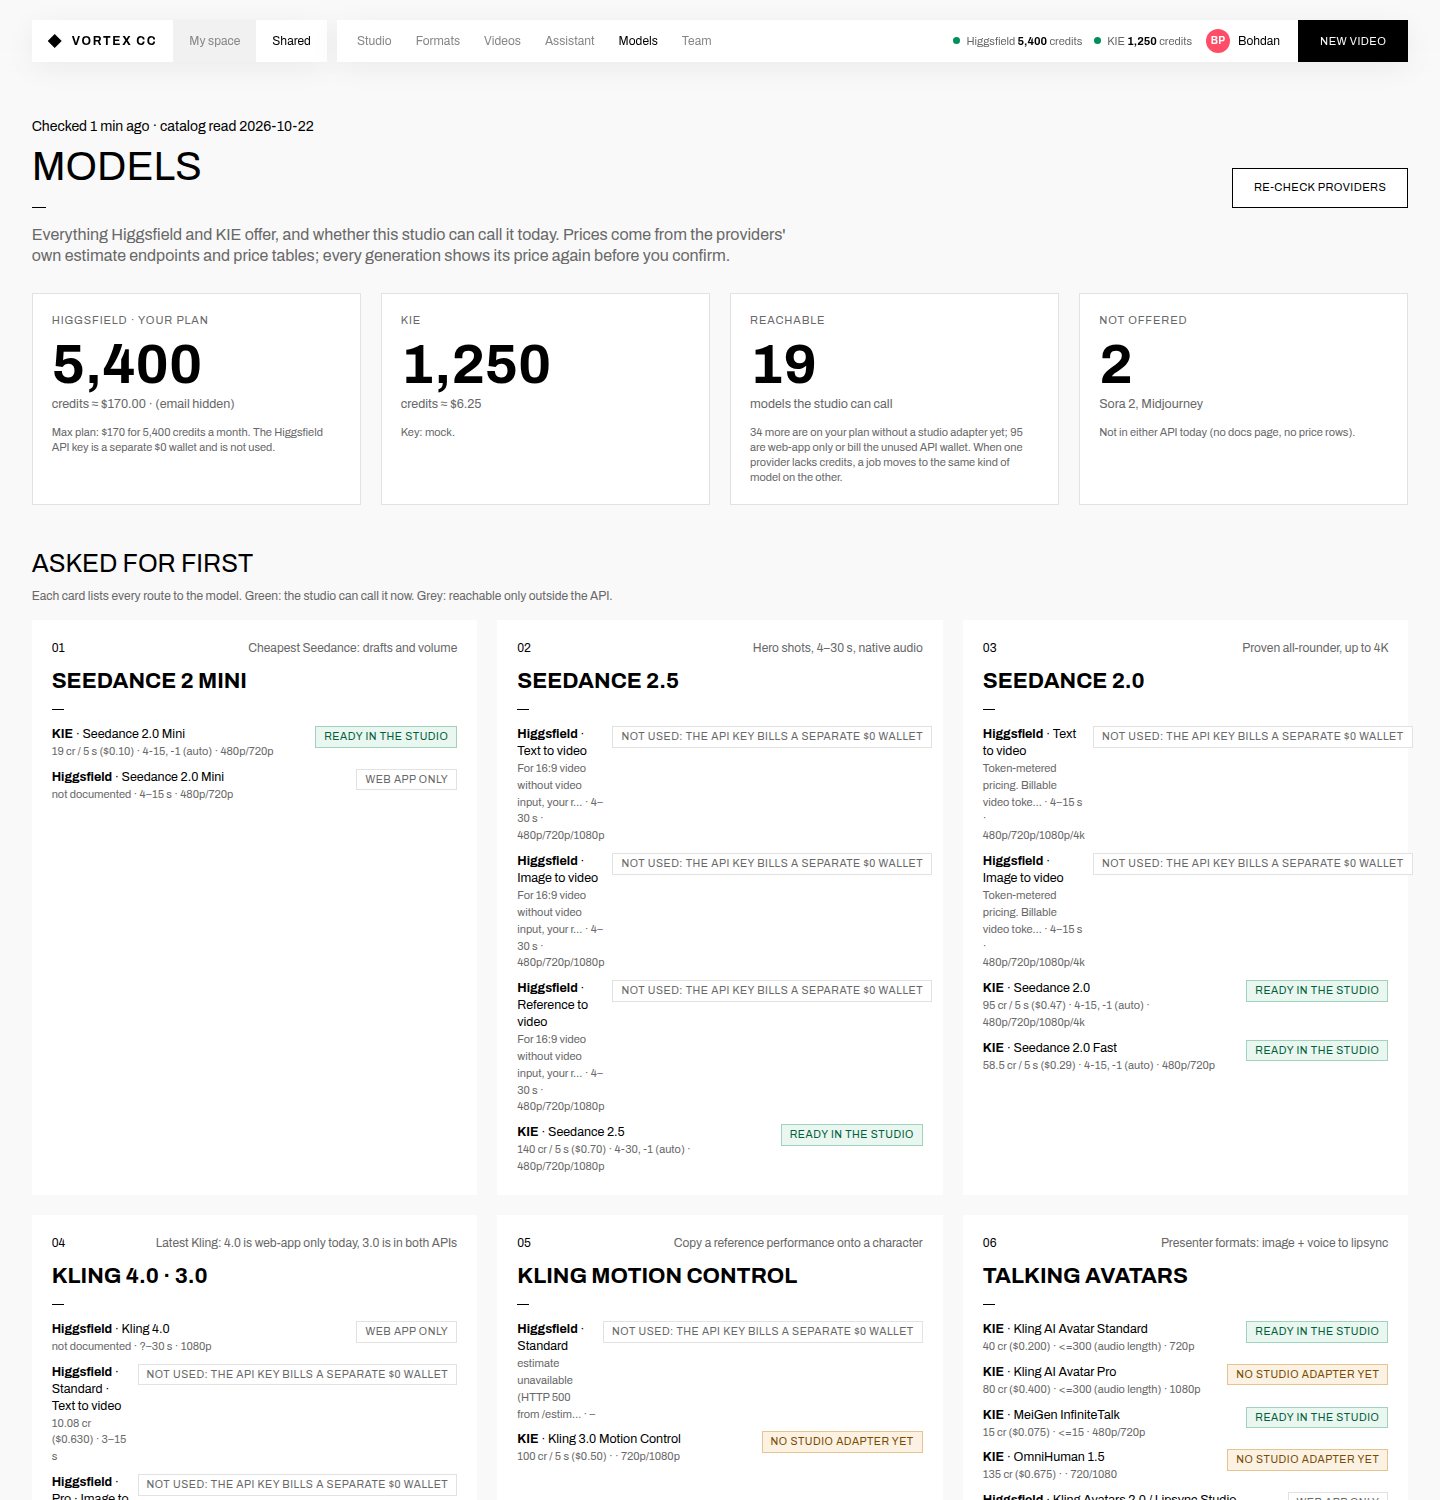Image resolution: width=1440 pixels, height=1500 pixels.
Task: Click Web App Only badge for Higgsfield Seedance 2.0 Mini
Action: (406, 780)
